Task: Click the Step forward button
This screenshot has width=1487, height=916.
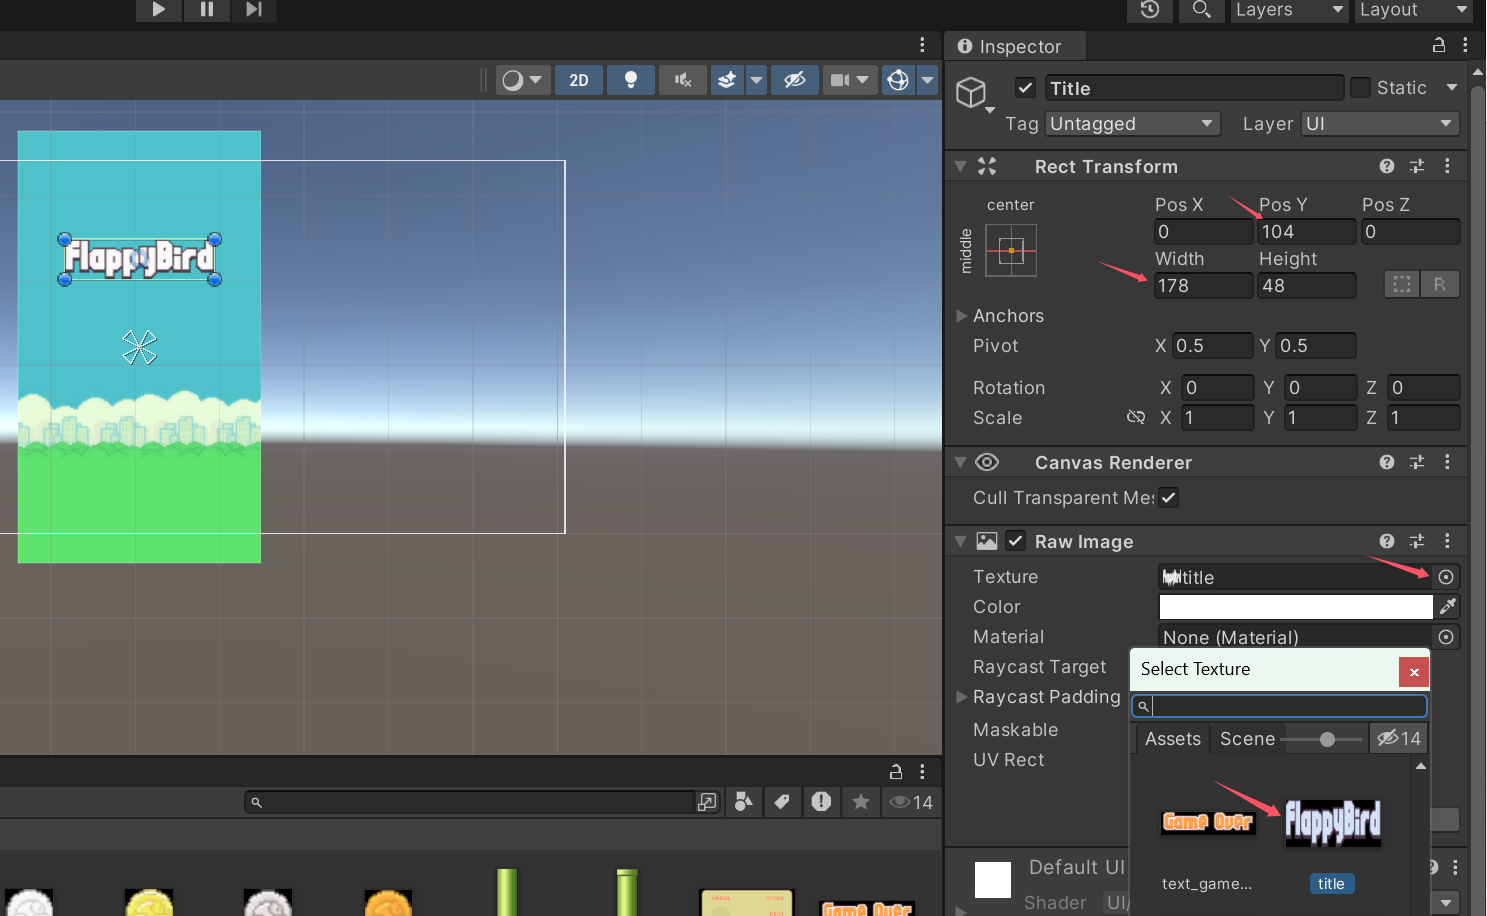Action: coord(253,10)
